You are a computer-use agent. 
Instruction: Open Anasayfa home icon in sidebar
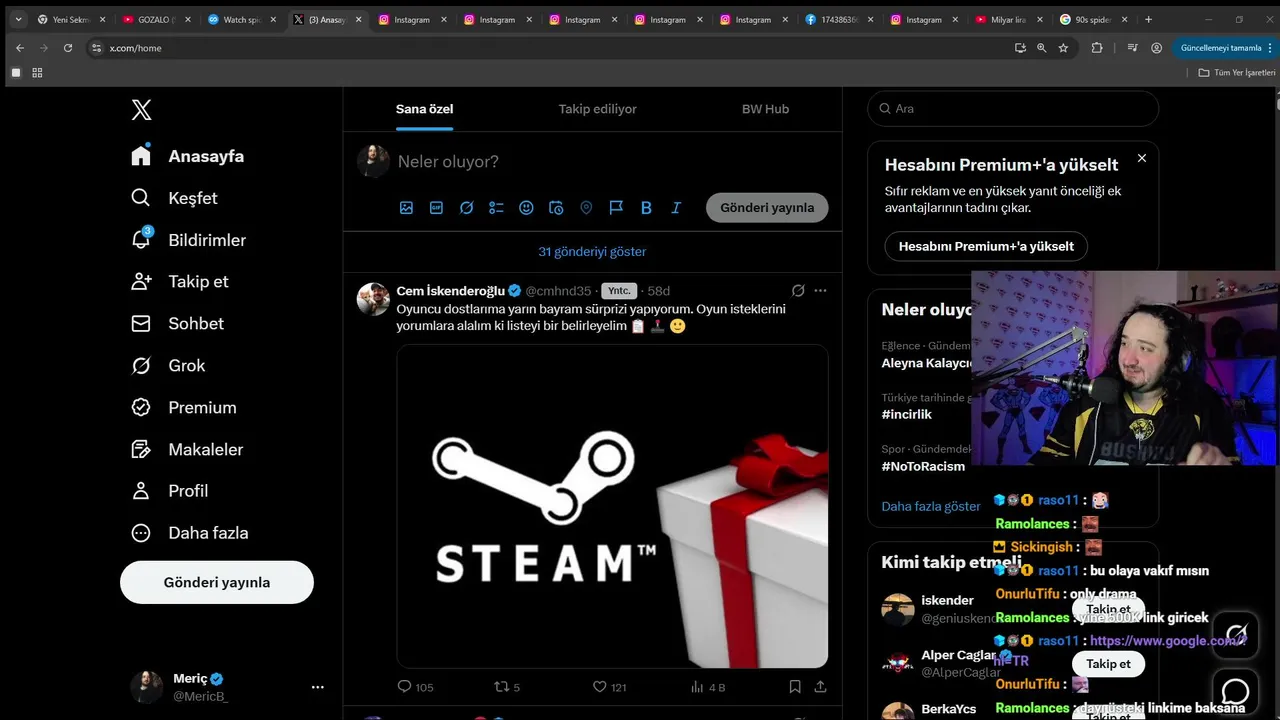(x=141, y=156)
